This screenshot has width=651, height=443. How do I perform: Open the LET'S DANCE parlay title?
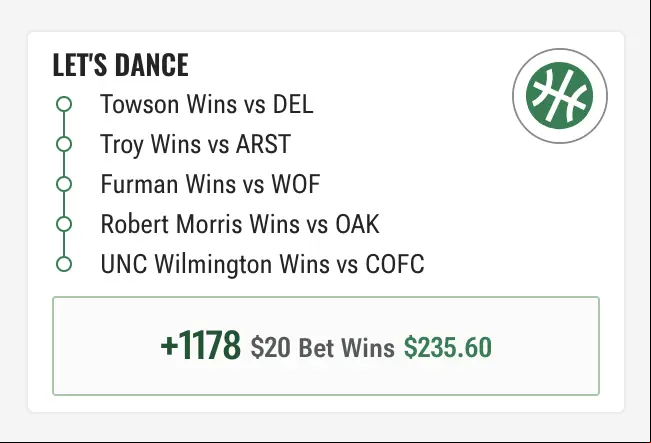(120, 65)
